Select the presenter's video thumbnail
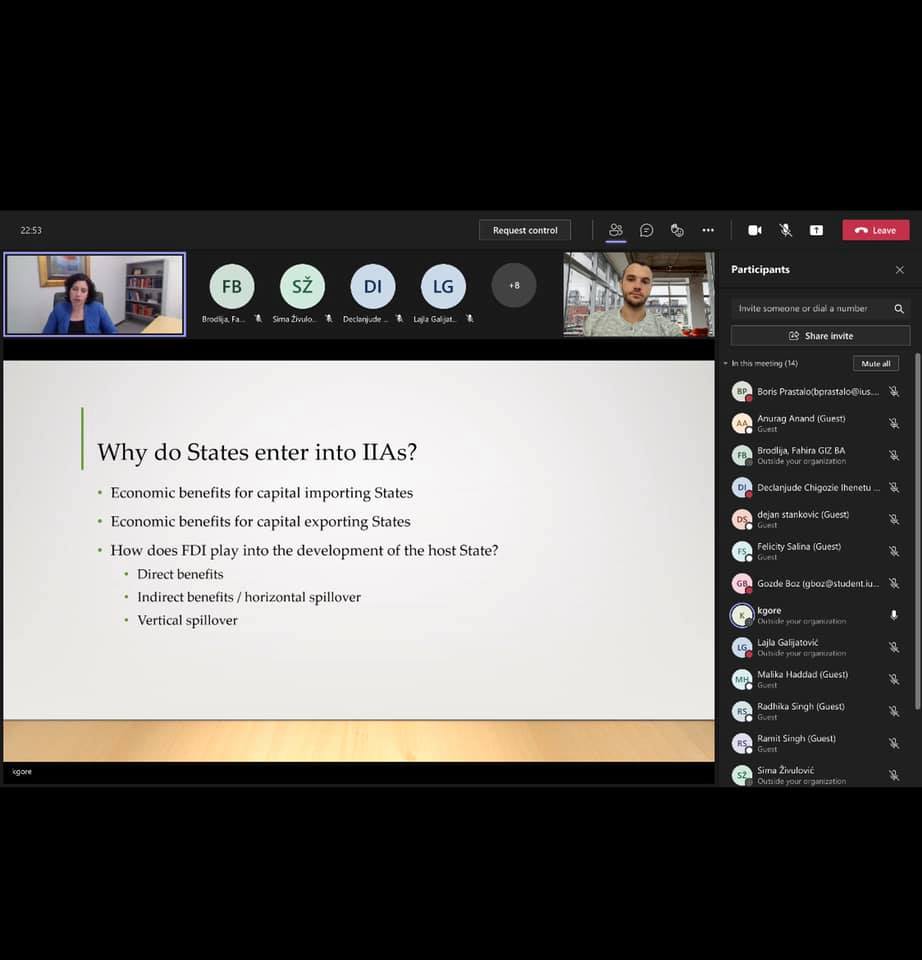Image resolution: width=922 pixels, height=960 pixels. (95, 294)
